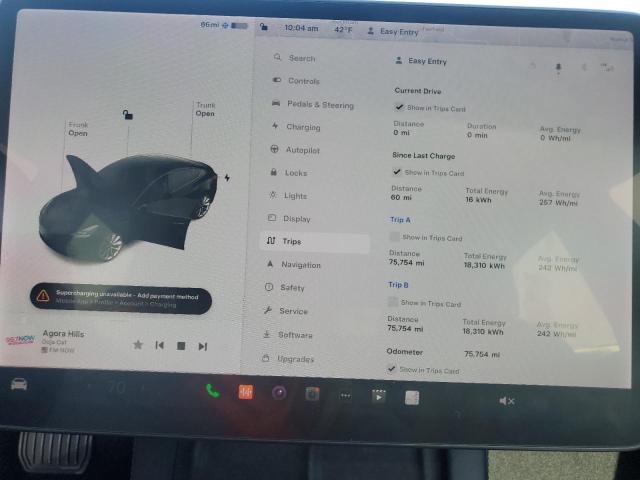The height and width of the screenshot is (480, 640).
Task: Open Pedals & Steering settings
Action: pos(313,104)
